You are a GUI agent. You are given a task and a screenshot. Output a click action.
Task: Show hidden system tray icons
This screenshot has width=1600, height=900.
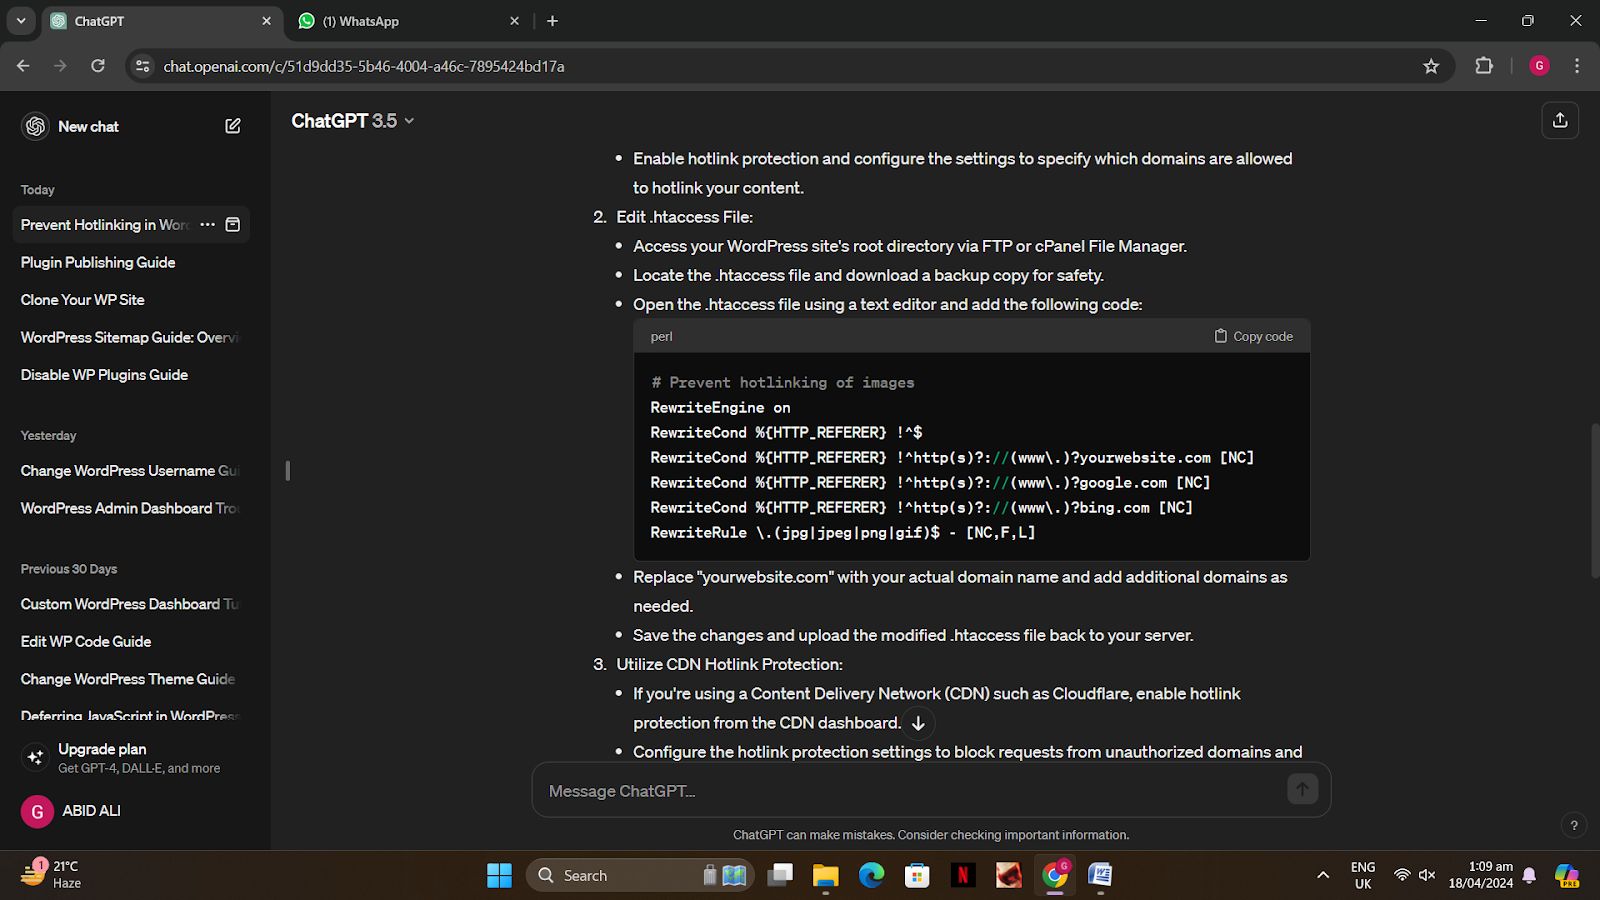1323,875
